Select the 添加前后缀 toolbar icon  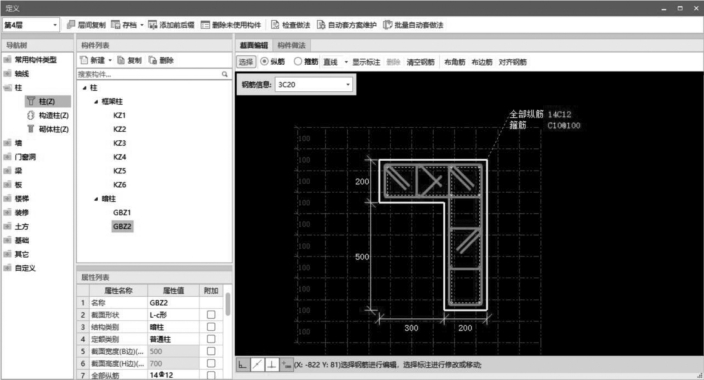point(153,25)
